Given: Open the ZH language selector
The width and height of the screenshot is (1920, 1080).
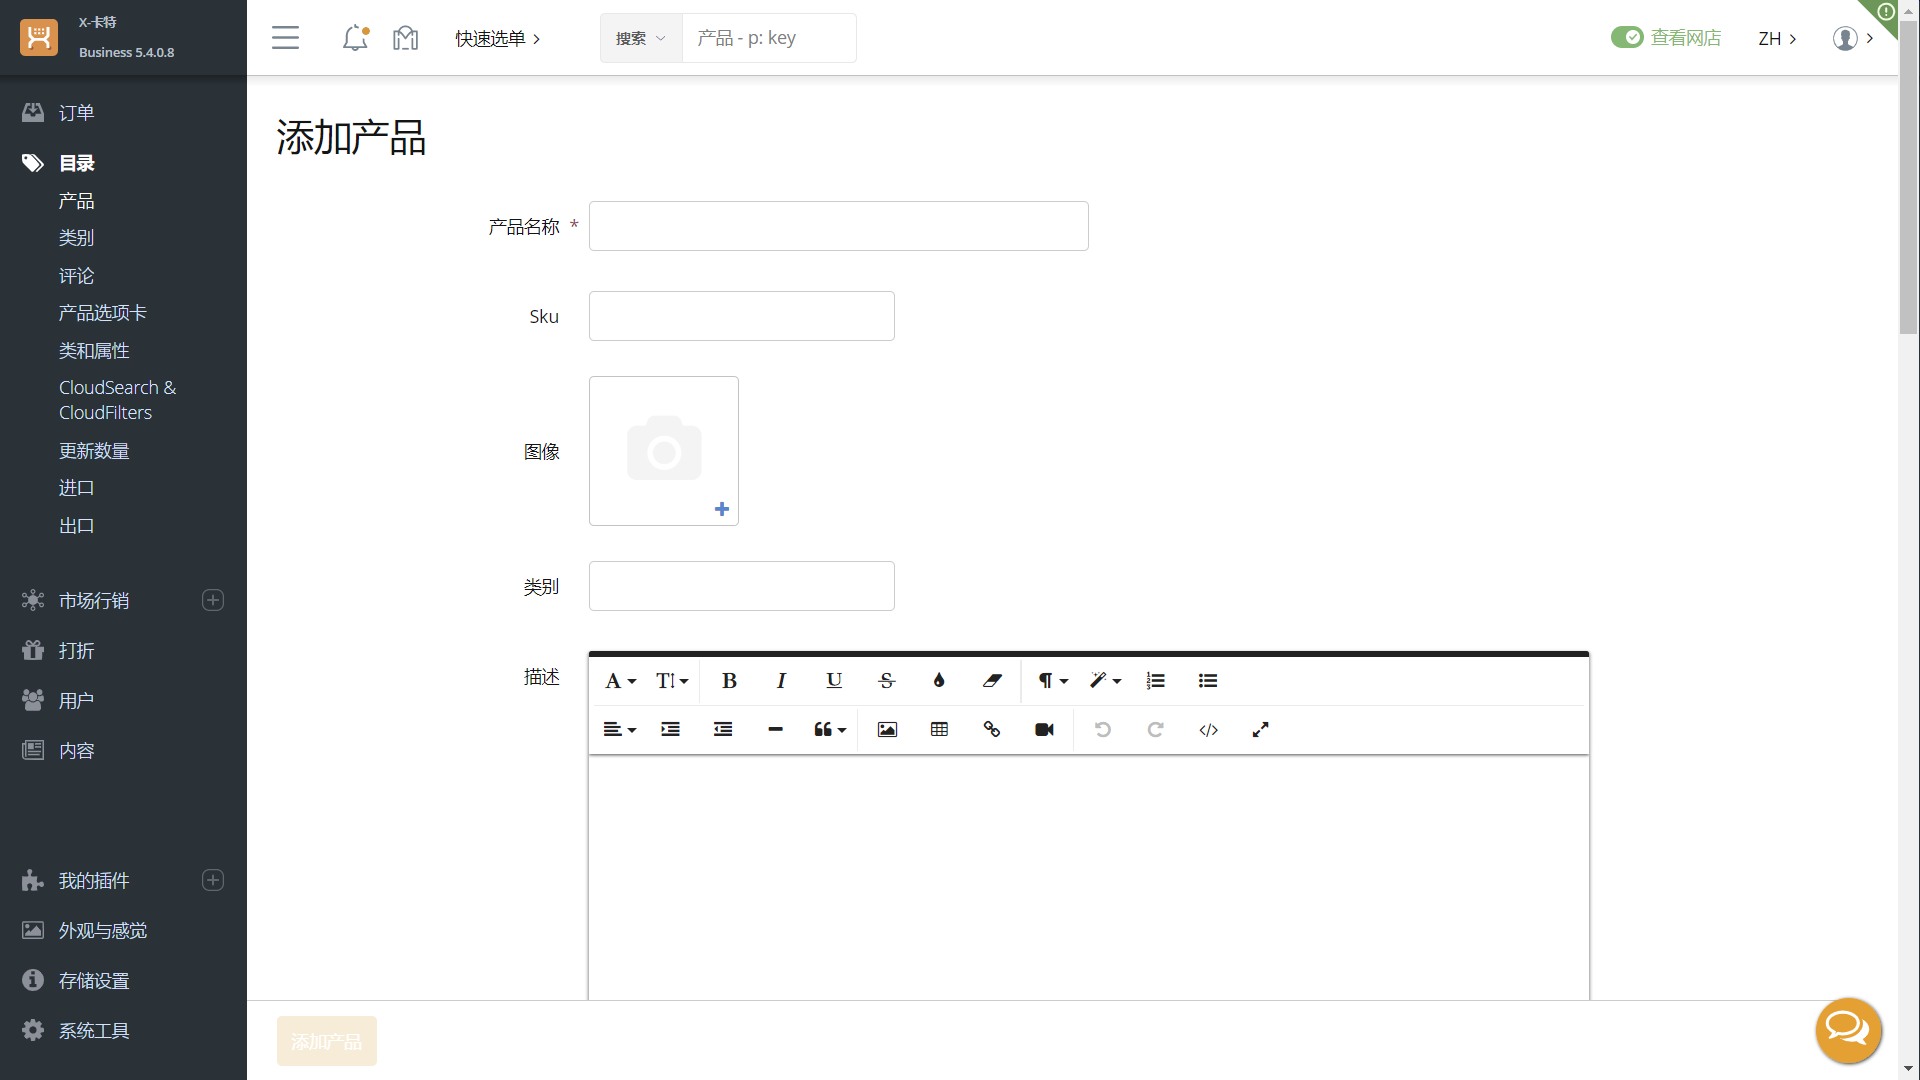Looking at the screenshot, I should pos(1777,38).
